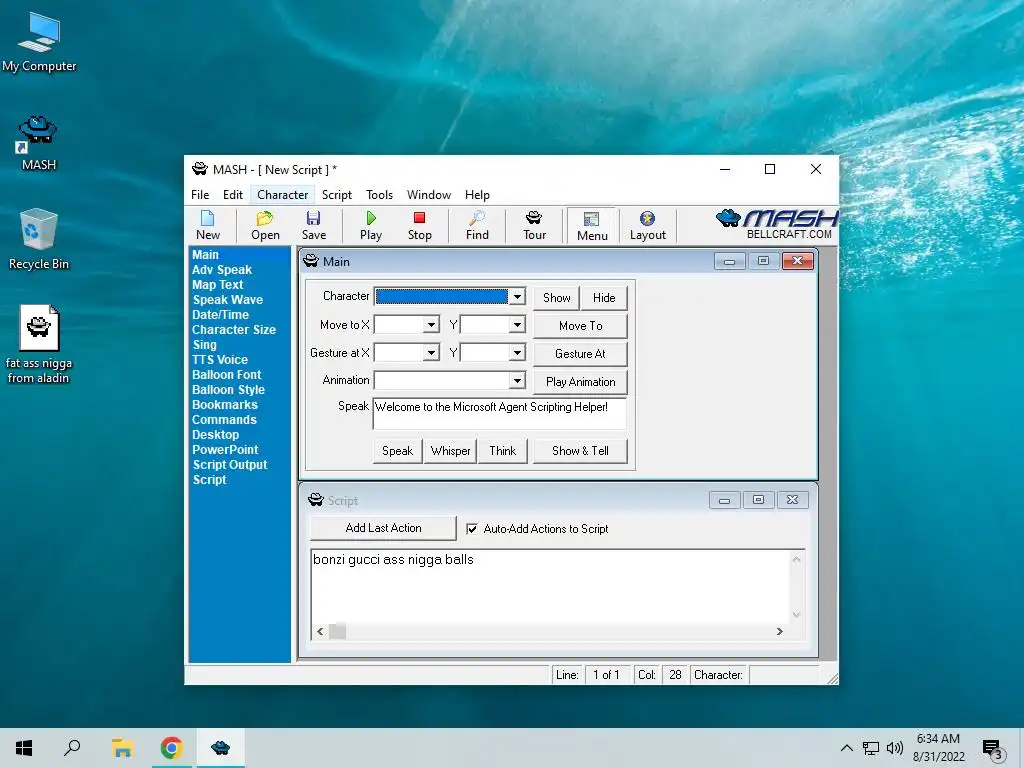The image size is (1024, 768).
Task: Open Google Chrome from the taskbar
Action: (171, 748)
